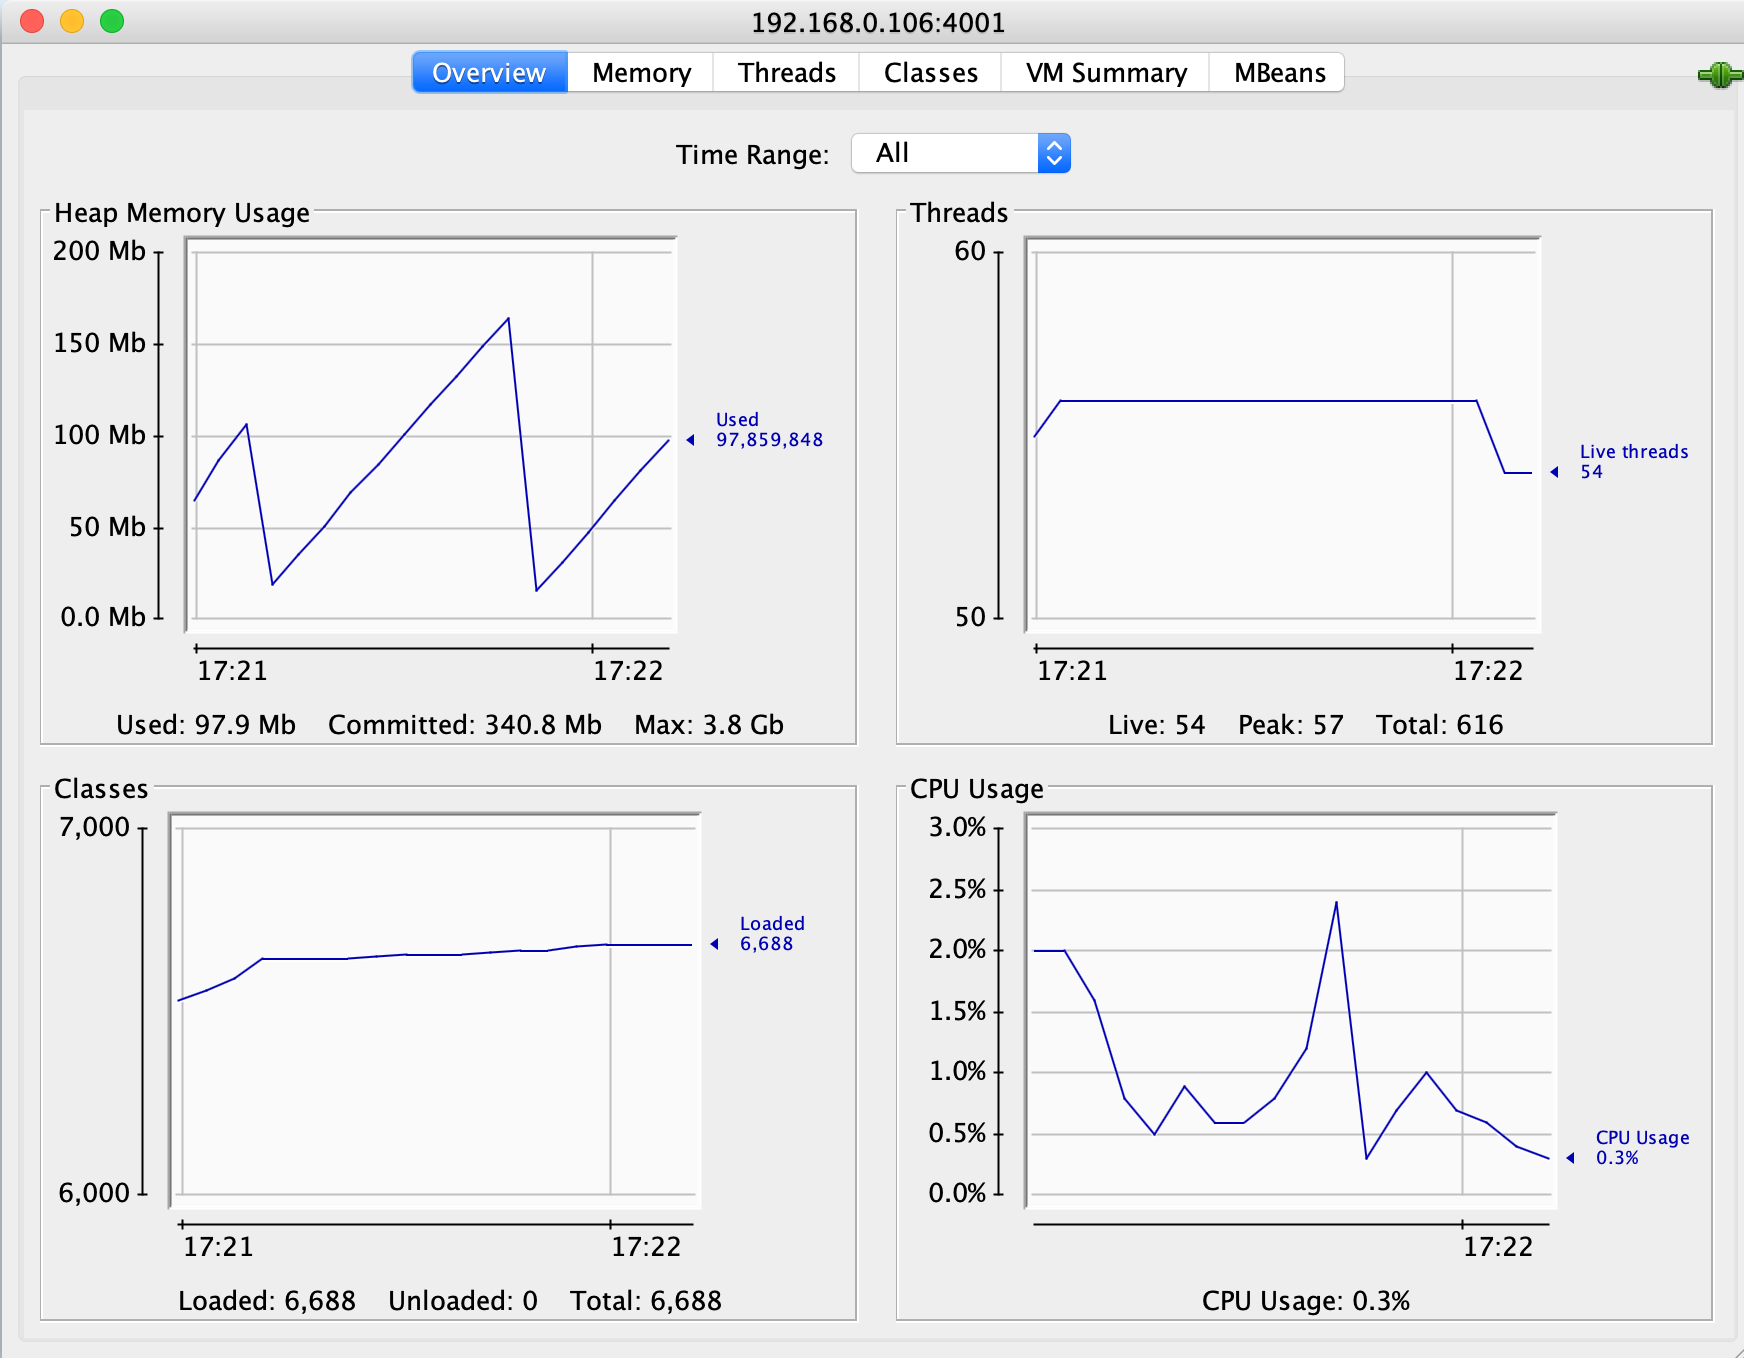The image size is (1744, 1358).
Task: Click the Loaded 6,688 classes marker
Action: (771, 934)
